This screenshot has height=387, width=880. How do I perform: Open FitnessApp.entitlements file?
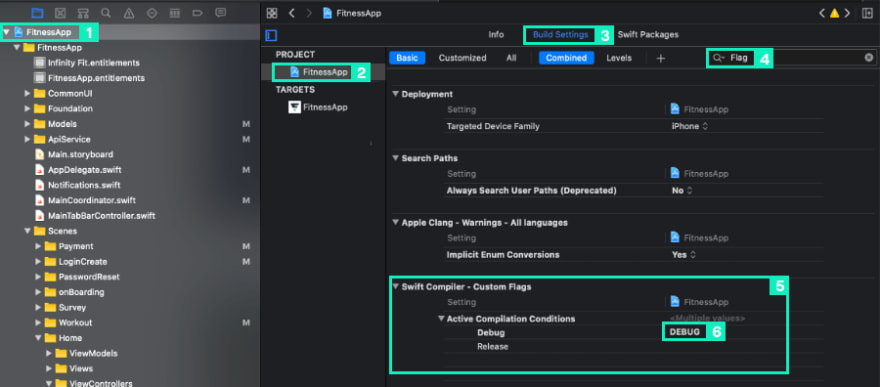(x=96, y=78)
